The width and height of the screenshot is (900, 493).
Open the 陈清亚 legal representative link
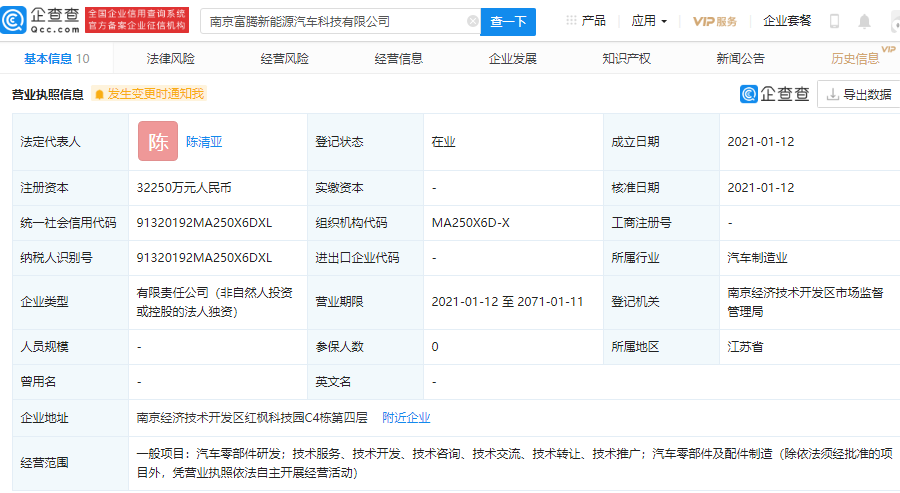pos(204,142)
